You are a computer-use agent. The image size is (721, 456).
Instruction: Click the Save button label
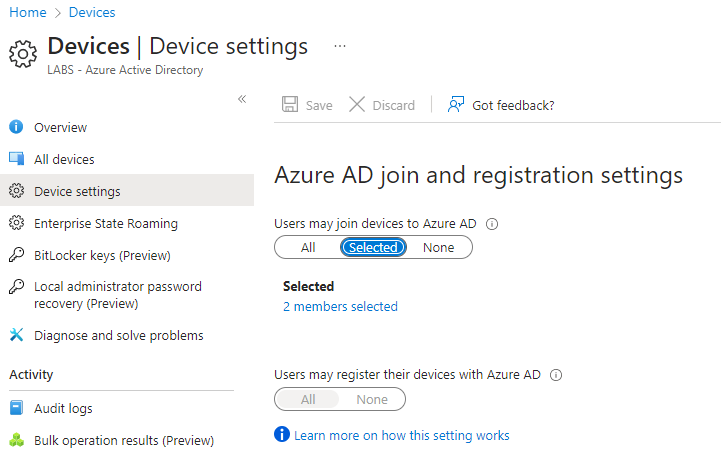(x=319, y=105)
